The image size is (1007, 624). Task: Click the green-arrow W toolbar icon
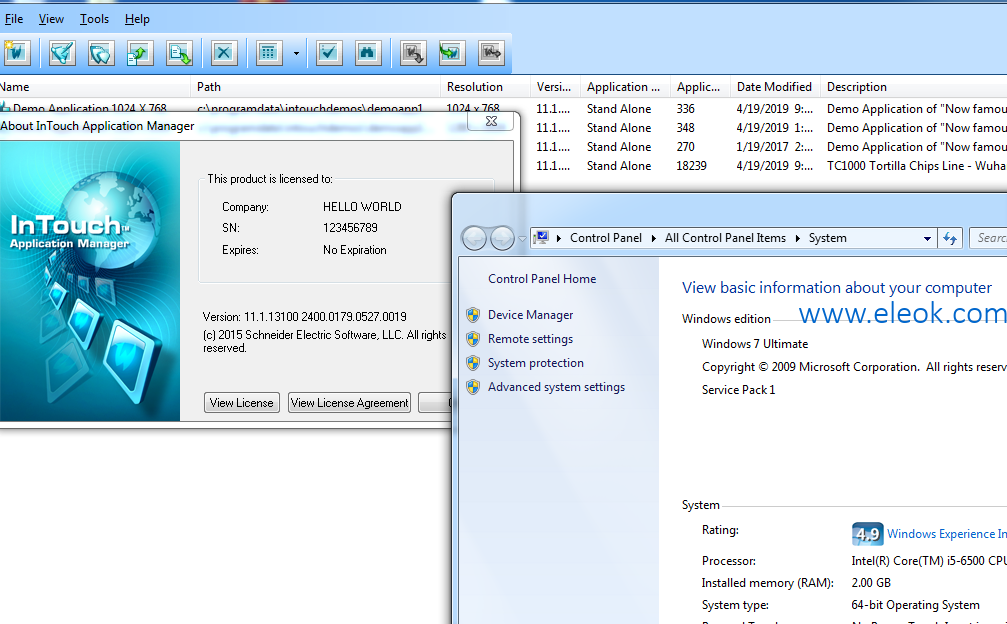(x=451, y=53)
